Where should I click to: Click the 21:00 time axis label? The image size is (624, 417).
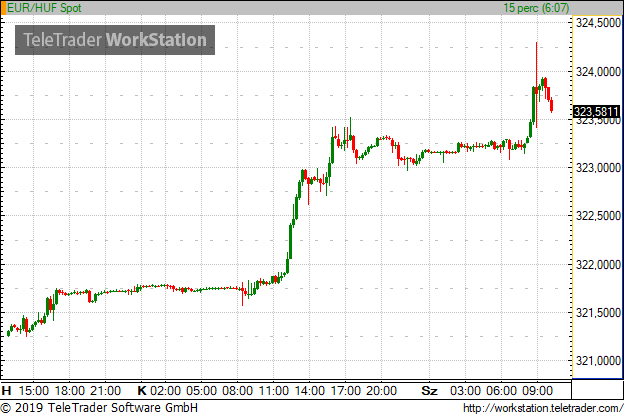coord(105,390)
